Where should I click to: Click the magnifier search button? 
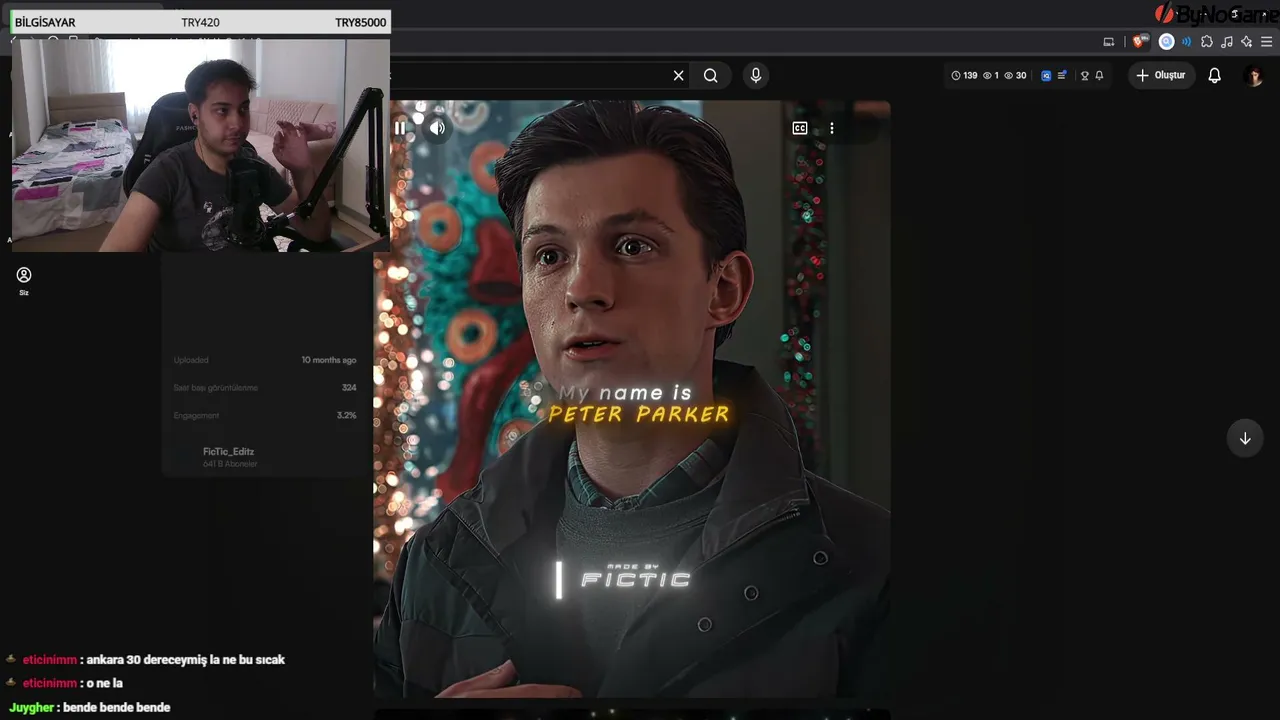pyautogui.click(x=710, y=75)
